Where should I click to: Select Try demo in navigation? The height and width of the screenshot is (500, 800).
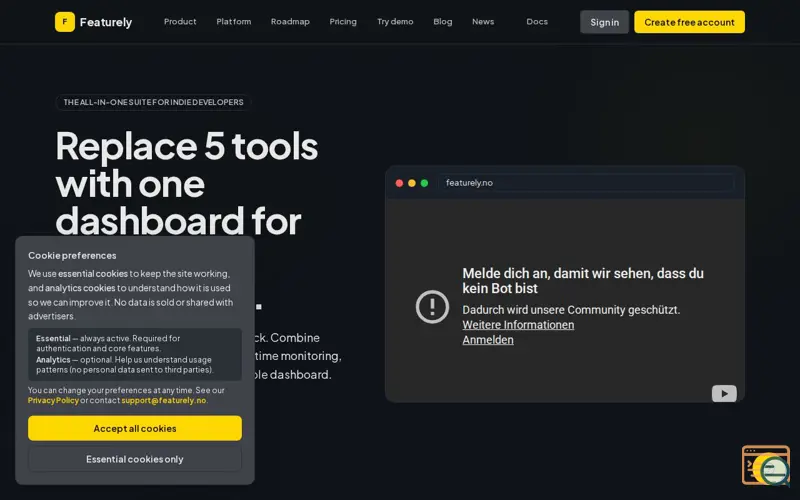pyautogui.click(x=395, y=21)
